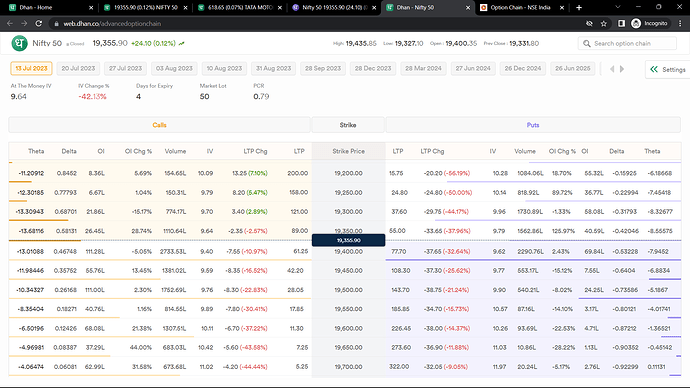
Task: Open a new browser tab
Action: pos(579,7)
